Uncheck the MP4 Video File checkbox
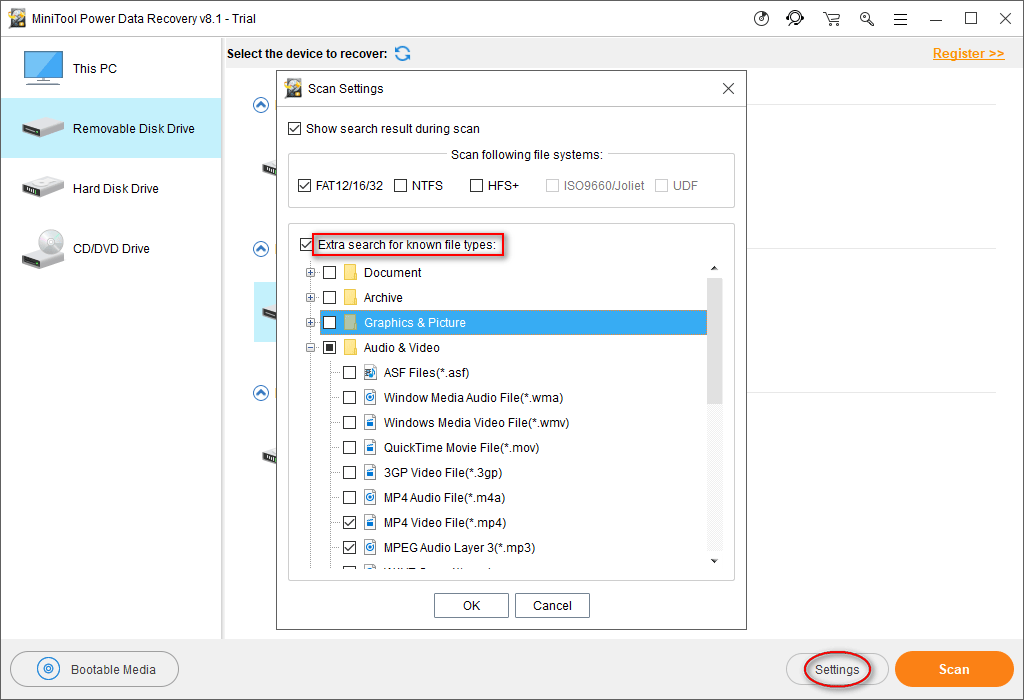 349,522
